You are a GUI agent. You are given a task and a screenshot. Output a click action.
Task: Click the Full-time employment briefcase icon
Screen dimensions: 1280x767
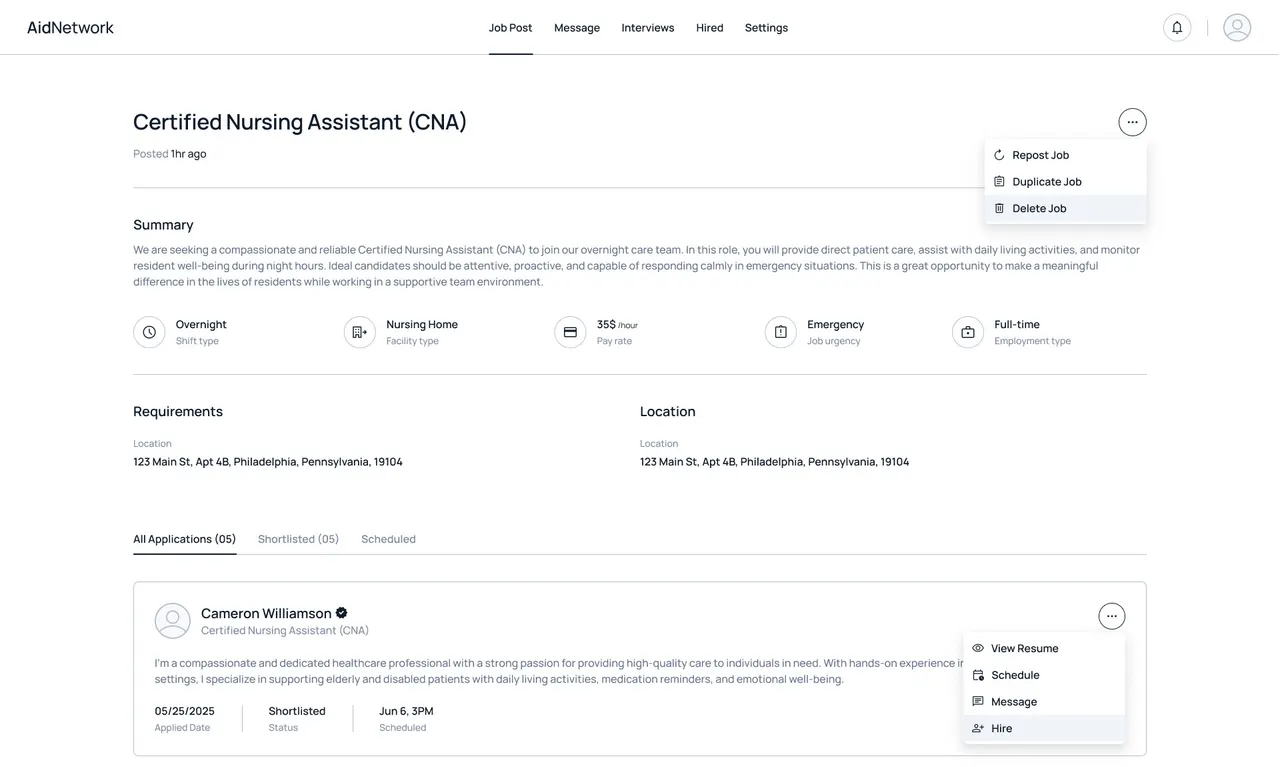[x=968, y=332]
